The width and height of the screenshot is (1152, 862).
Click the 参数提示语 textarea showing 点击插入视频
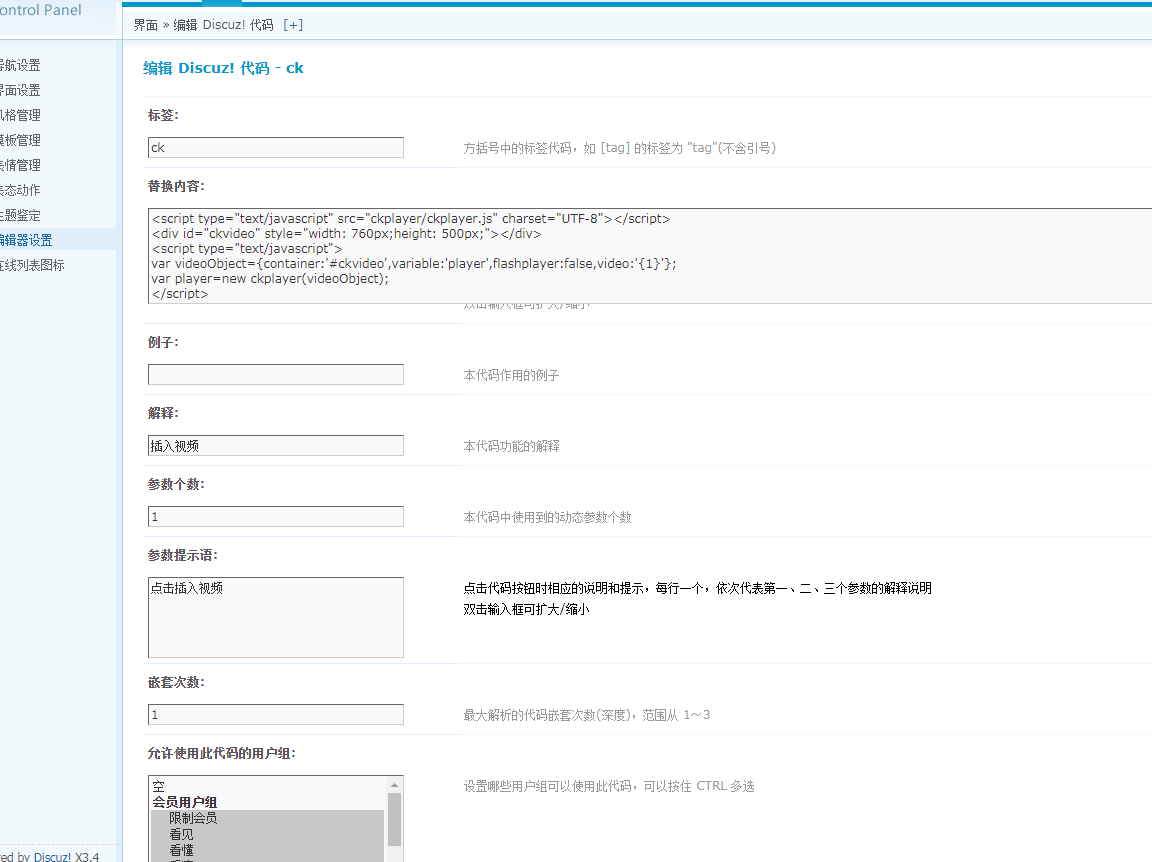tap(275, 615)
